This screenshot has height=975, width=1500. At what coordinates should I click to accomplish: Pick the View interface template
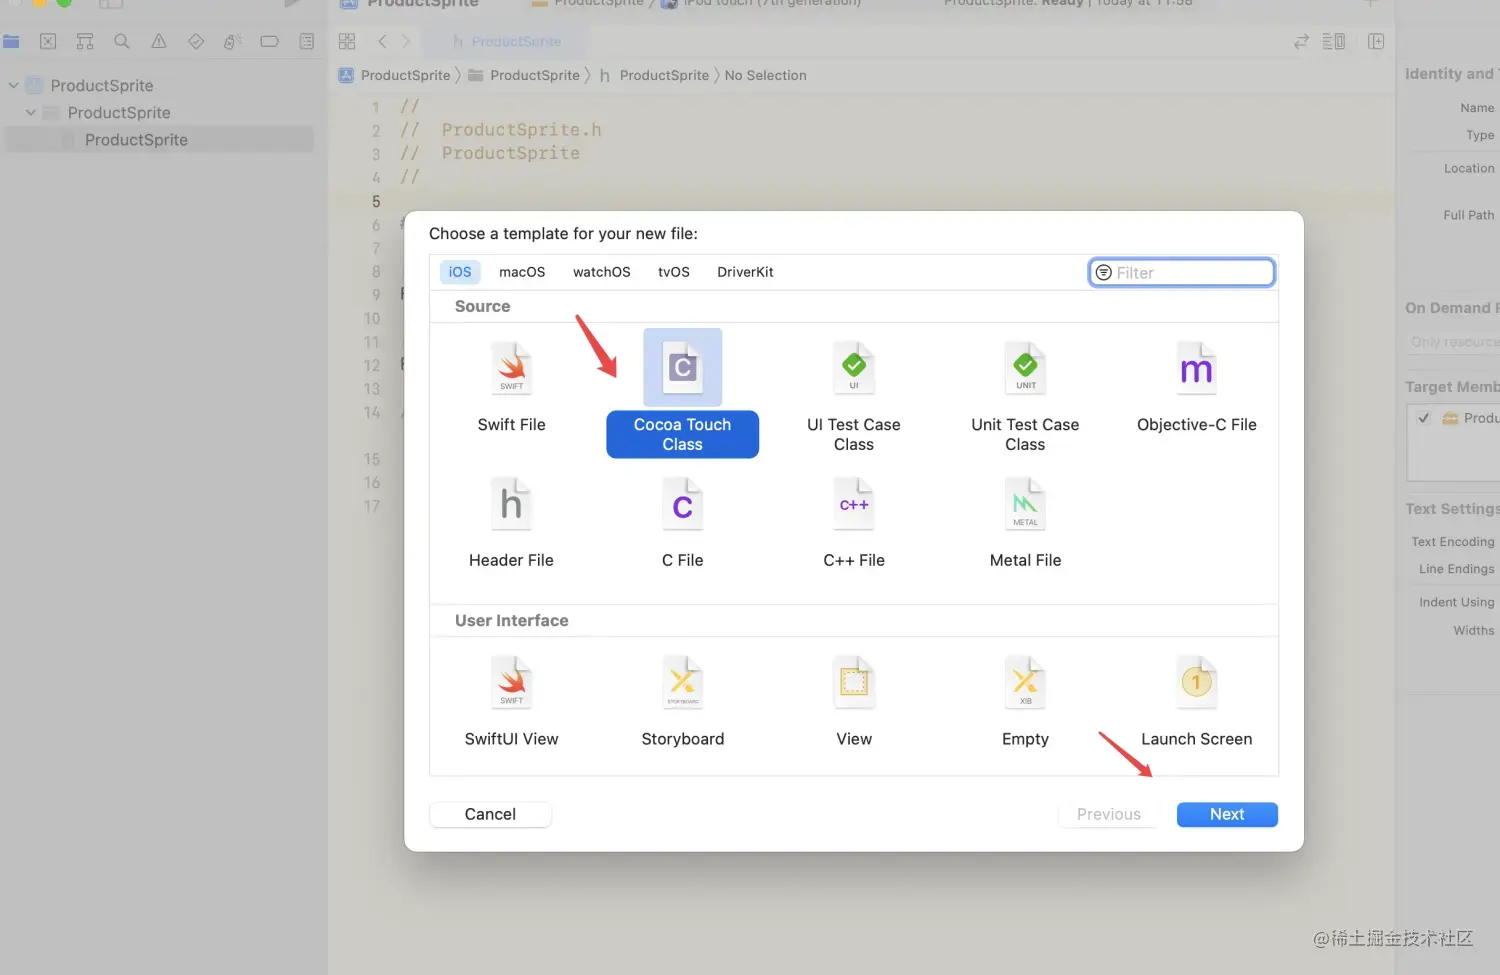click(854, 702)
